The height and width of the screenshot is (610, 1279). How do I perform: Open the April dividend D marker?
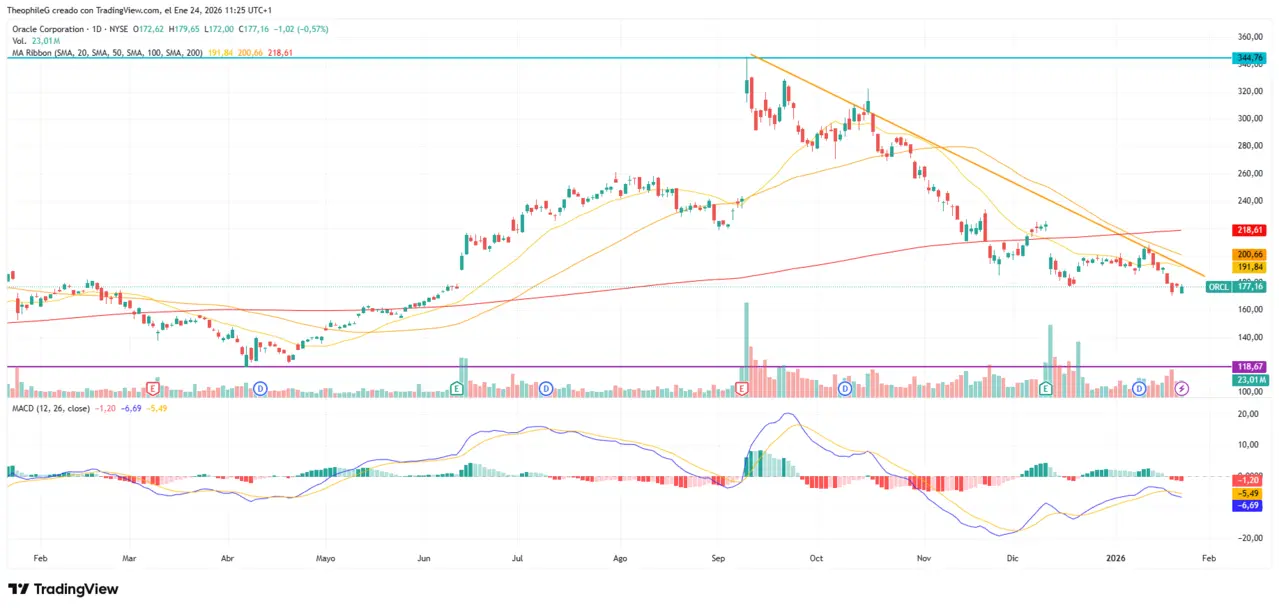pos(259,388)
